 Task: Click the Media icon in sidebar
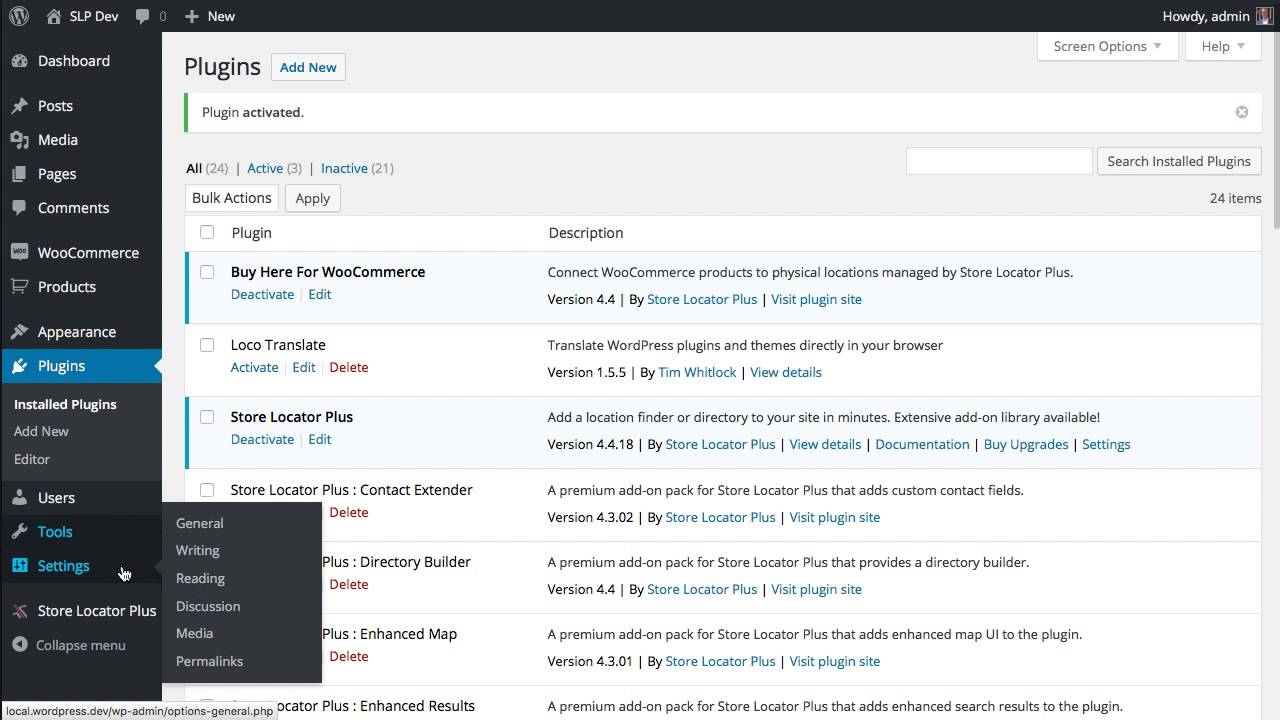tap(19, 140)
